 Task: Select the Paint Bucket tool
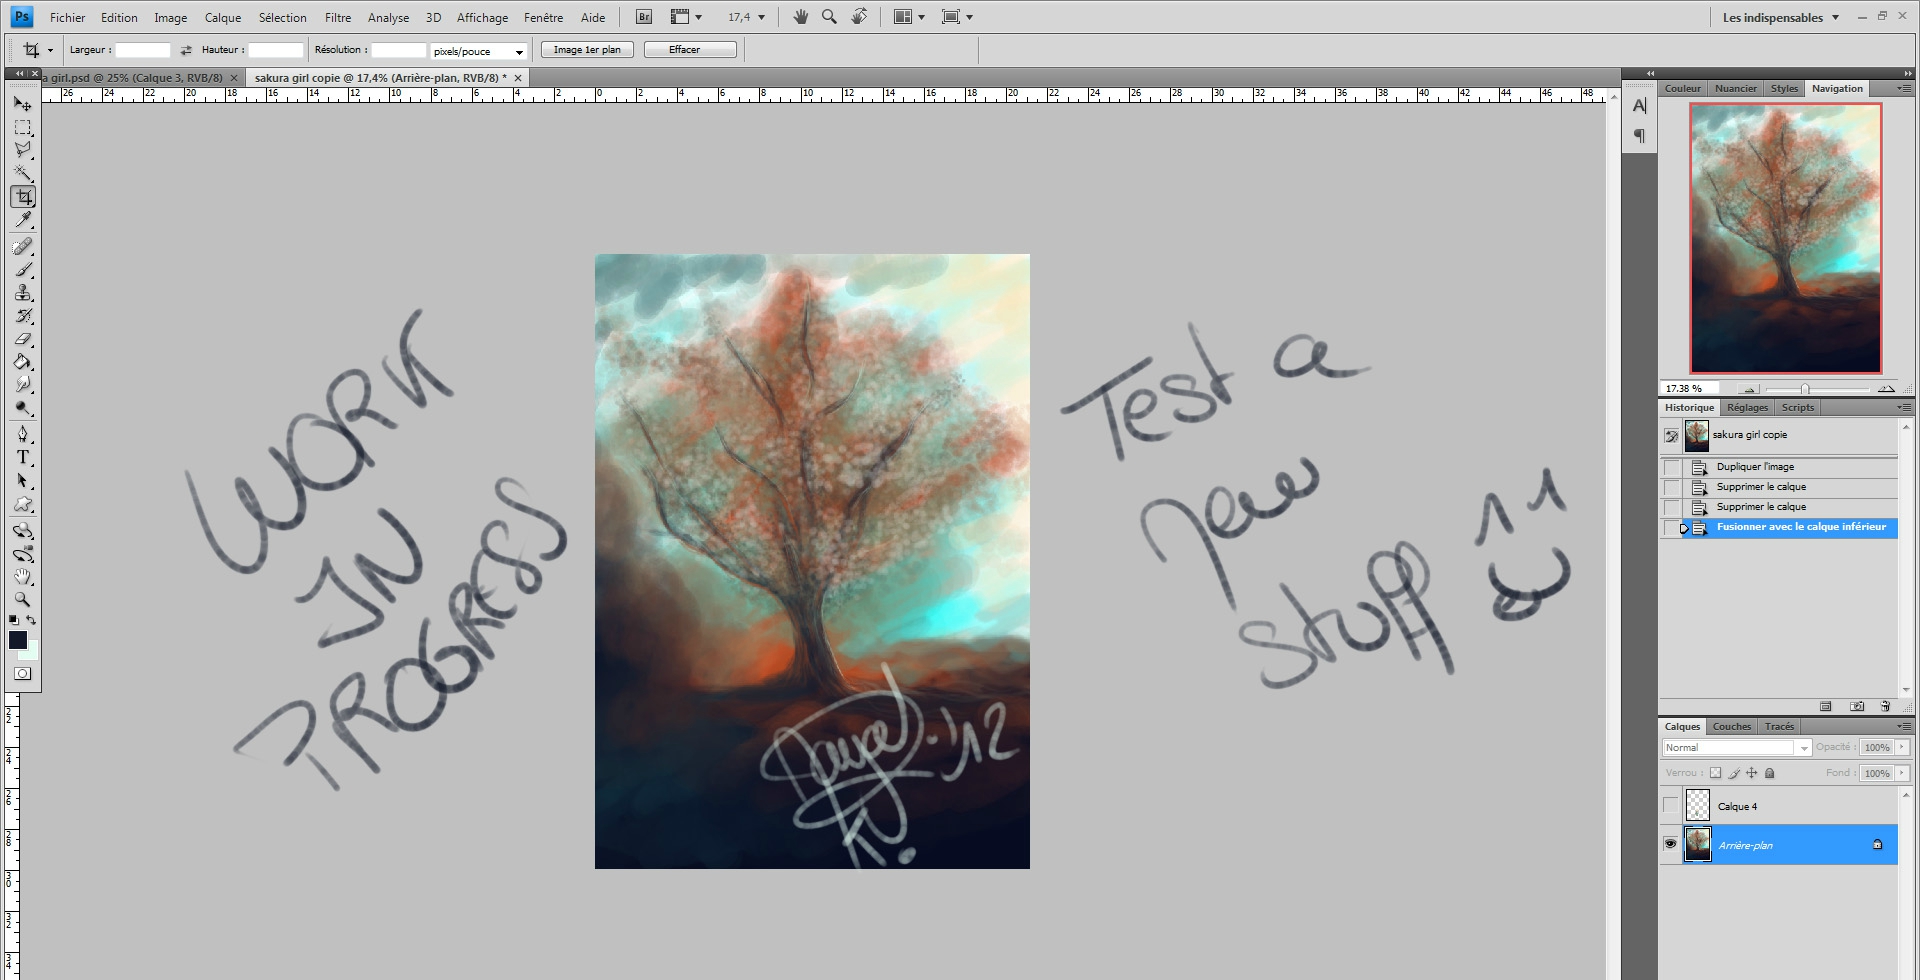coord(23,362)
